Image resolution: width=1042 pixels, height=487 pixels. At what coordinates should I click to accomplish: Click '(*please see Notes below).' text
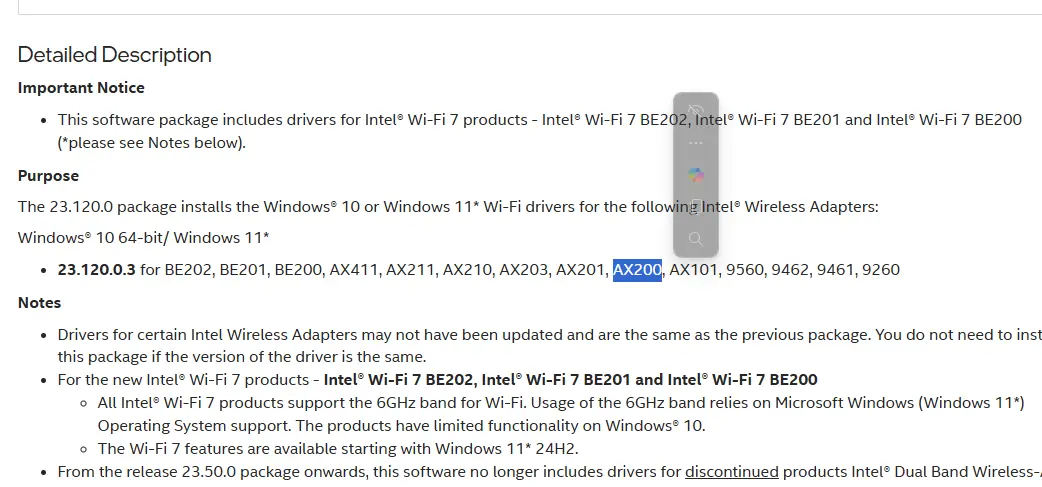(152, 143)
